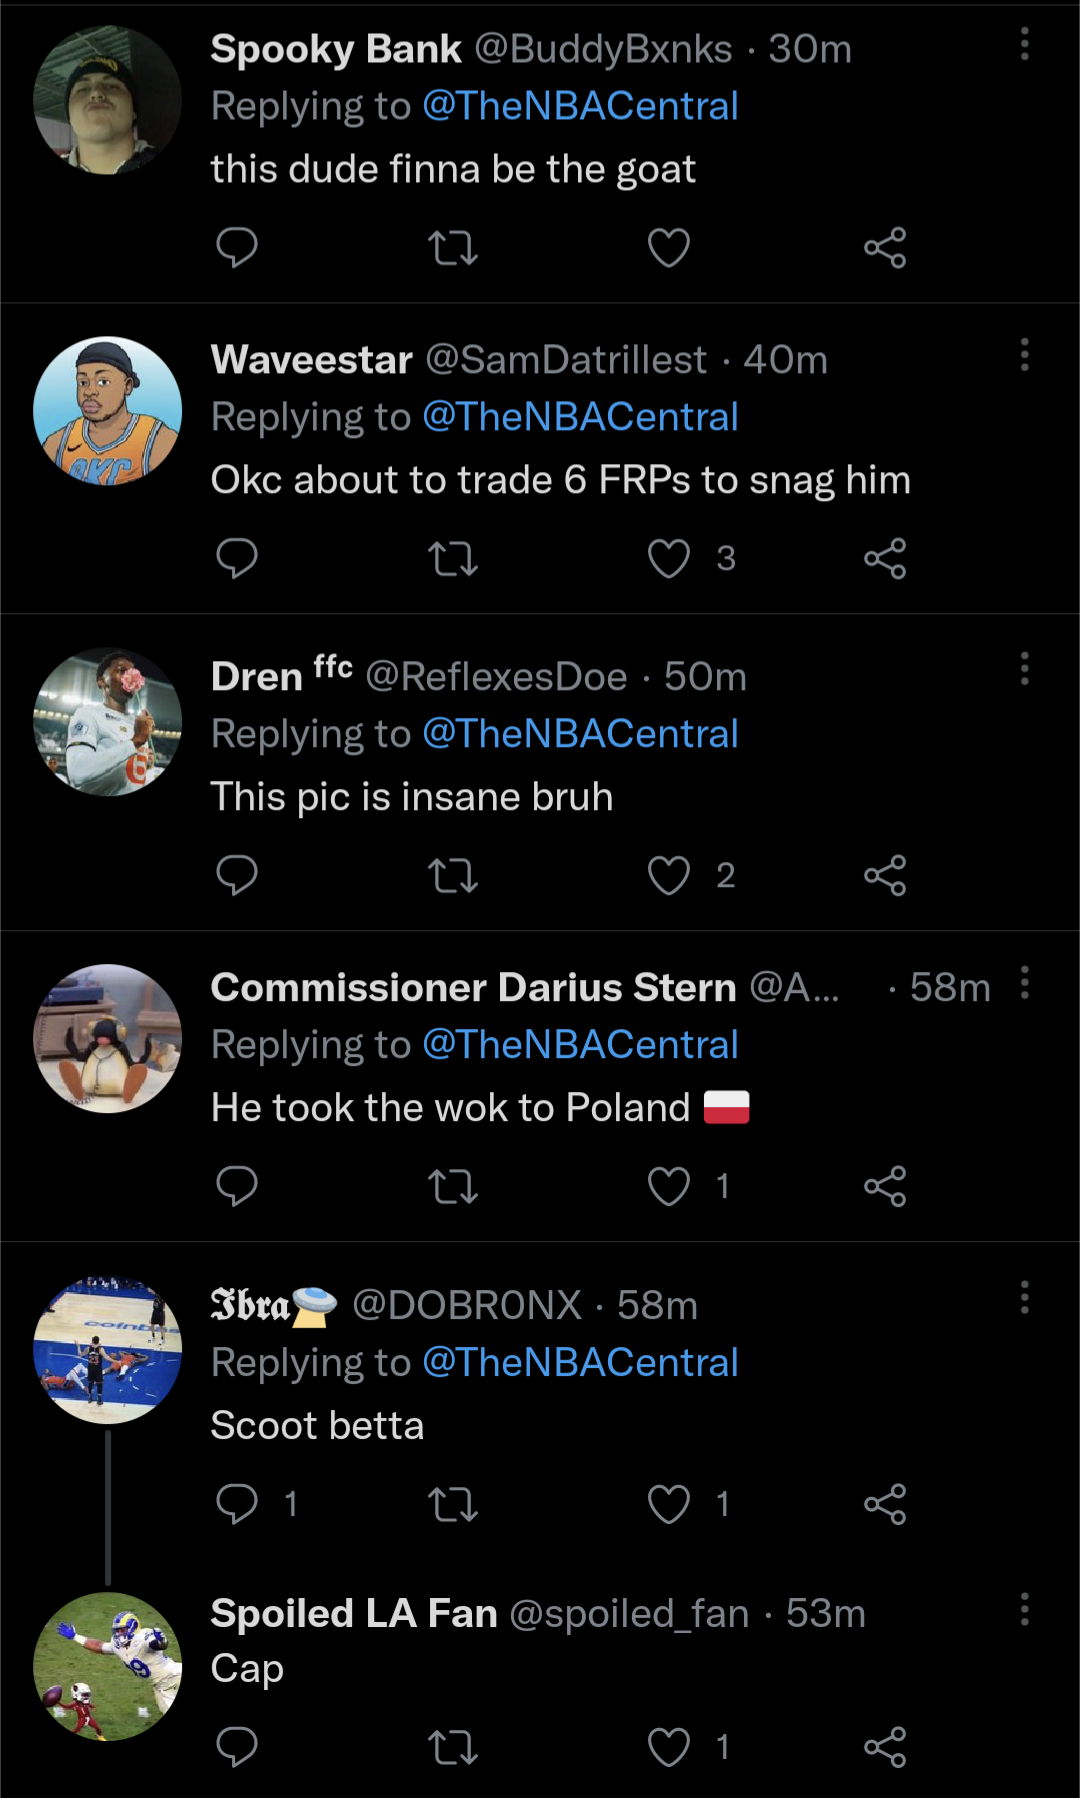This screenshot has height=1798, width=1080.
Task: Open Waveestar's profile picture
Action: (108, 411)
